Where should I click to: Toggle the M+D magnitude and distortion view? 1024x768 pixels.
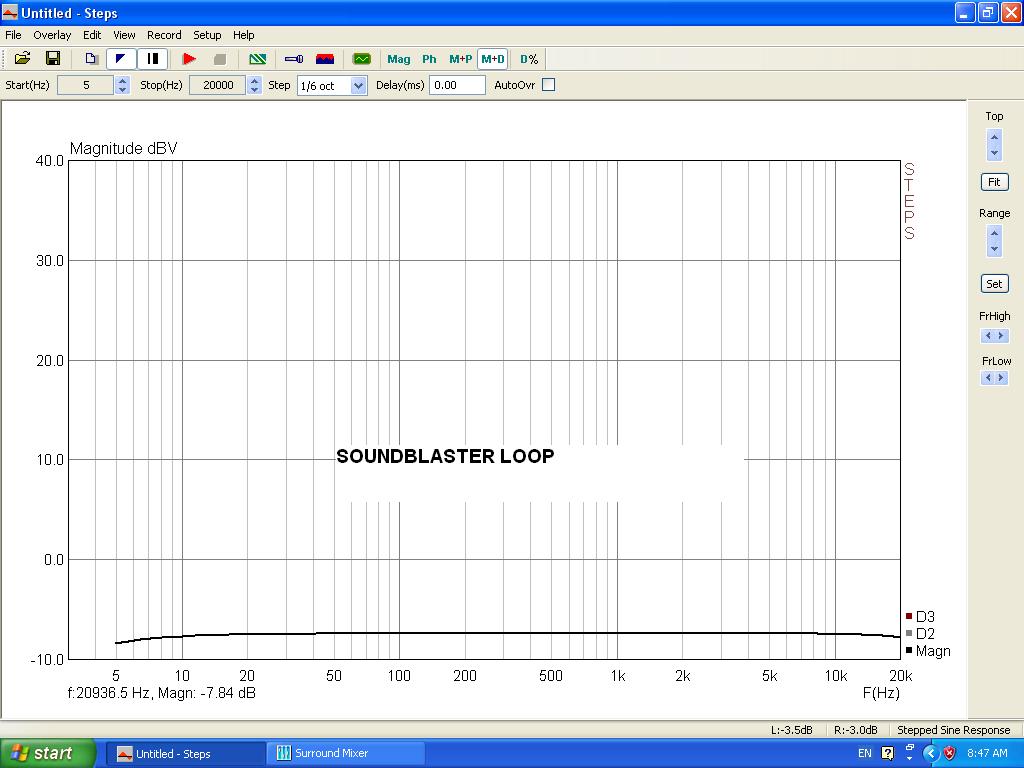[x=492, y=59]
